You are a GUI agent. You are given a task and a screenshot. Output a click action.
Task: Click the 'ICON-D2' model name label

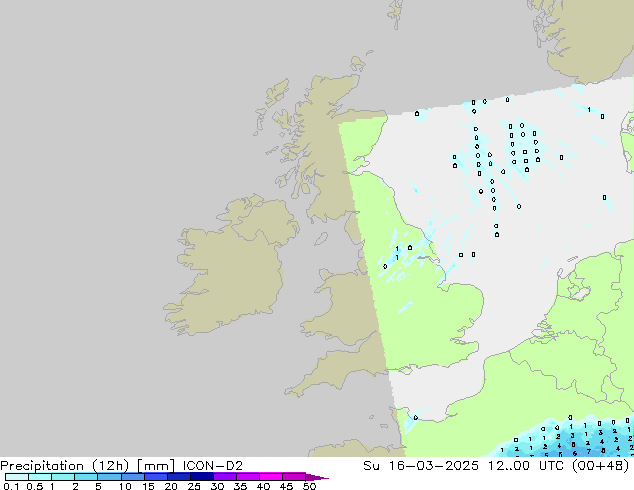[213, 466]
